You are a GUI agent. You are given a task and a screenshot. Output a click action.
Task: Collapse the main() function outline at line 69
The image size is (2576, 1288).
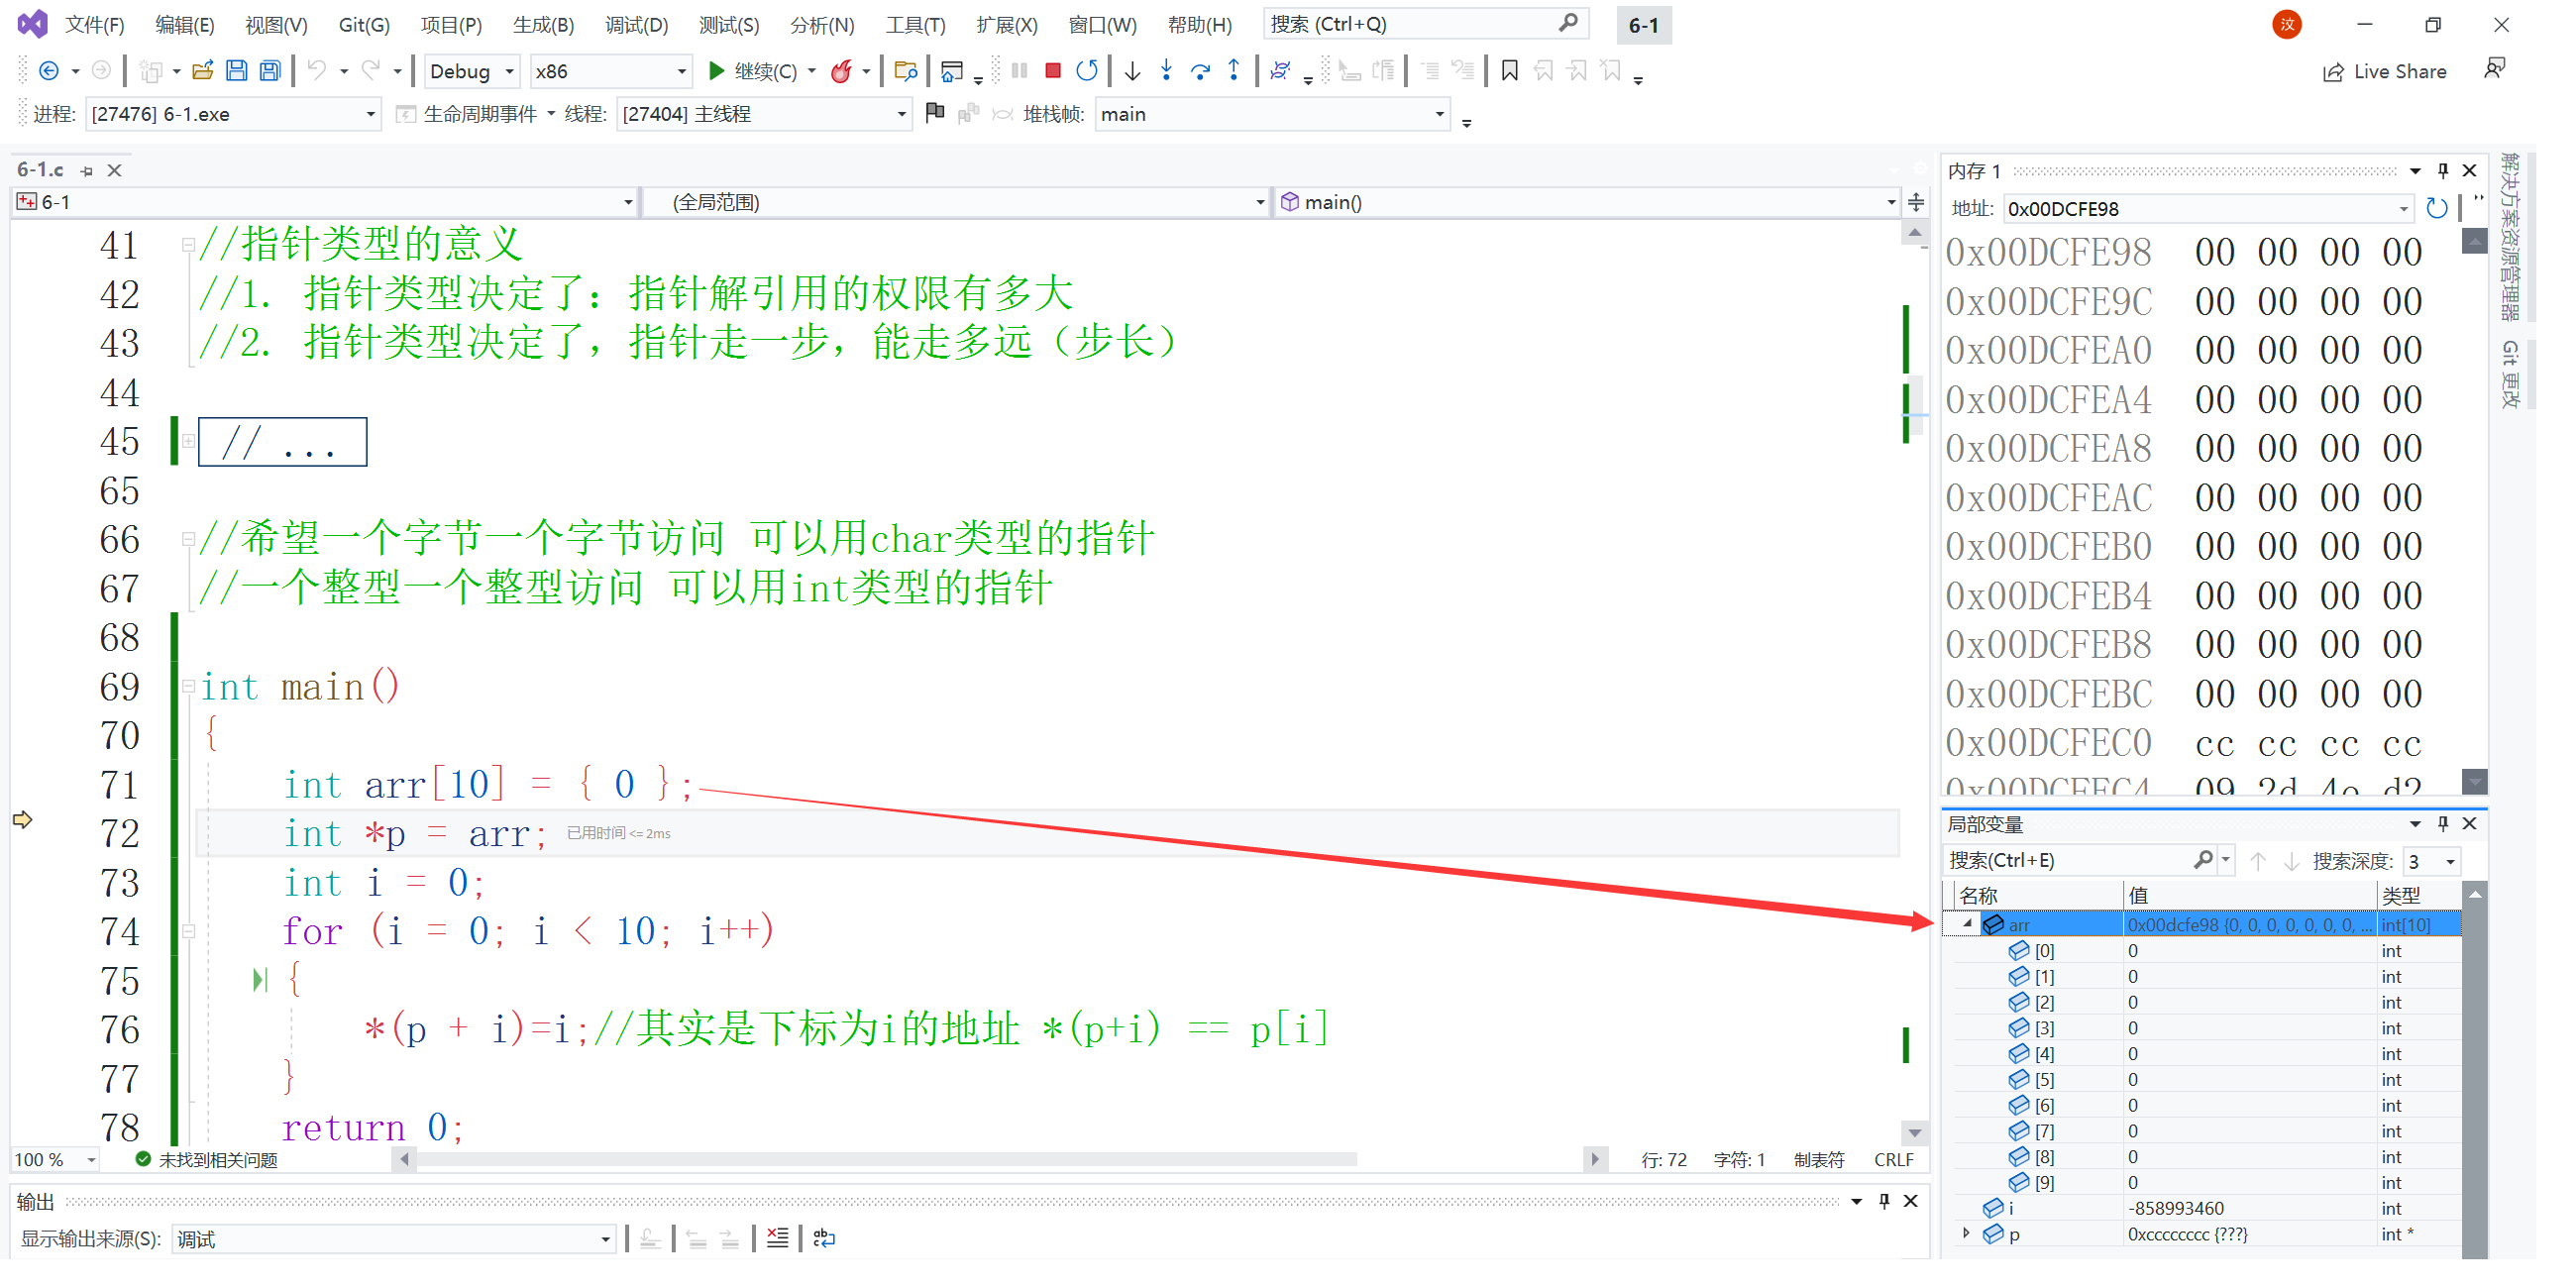188,686
